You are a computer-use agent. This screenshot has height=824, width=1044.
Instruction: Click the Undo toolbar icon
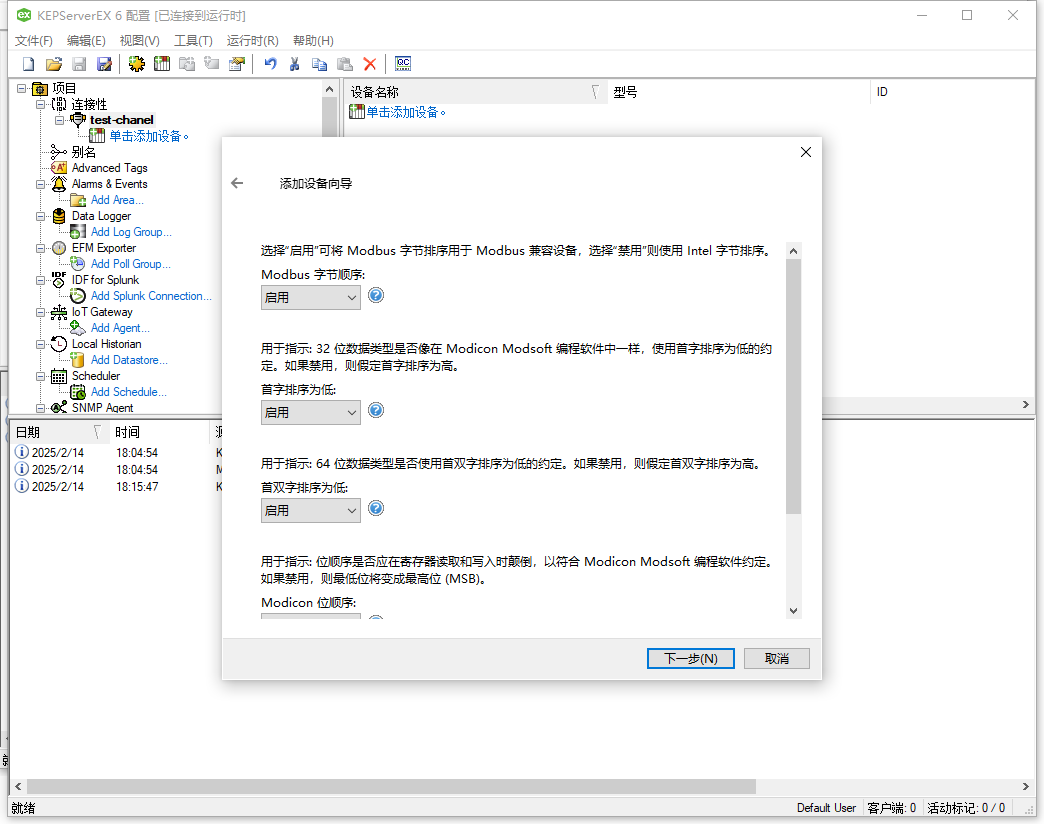(270, 64)
